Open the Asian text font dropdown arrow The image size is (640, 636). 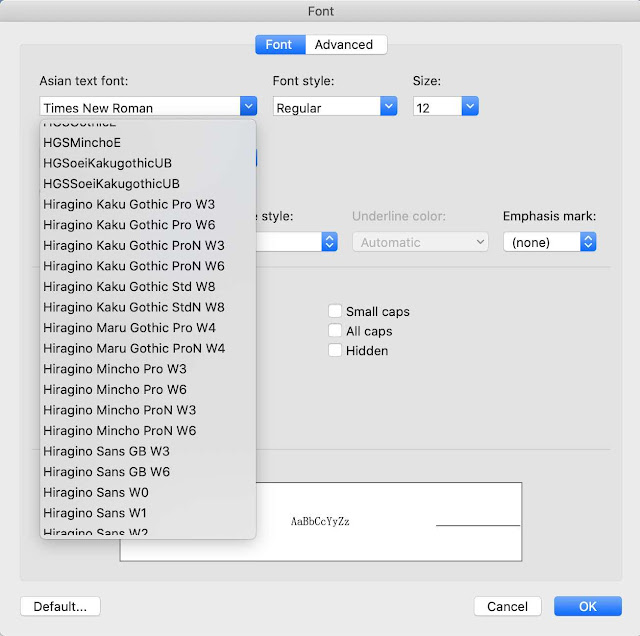coord(249,107)
